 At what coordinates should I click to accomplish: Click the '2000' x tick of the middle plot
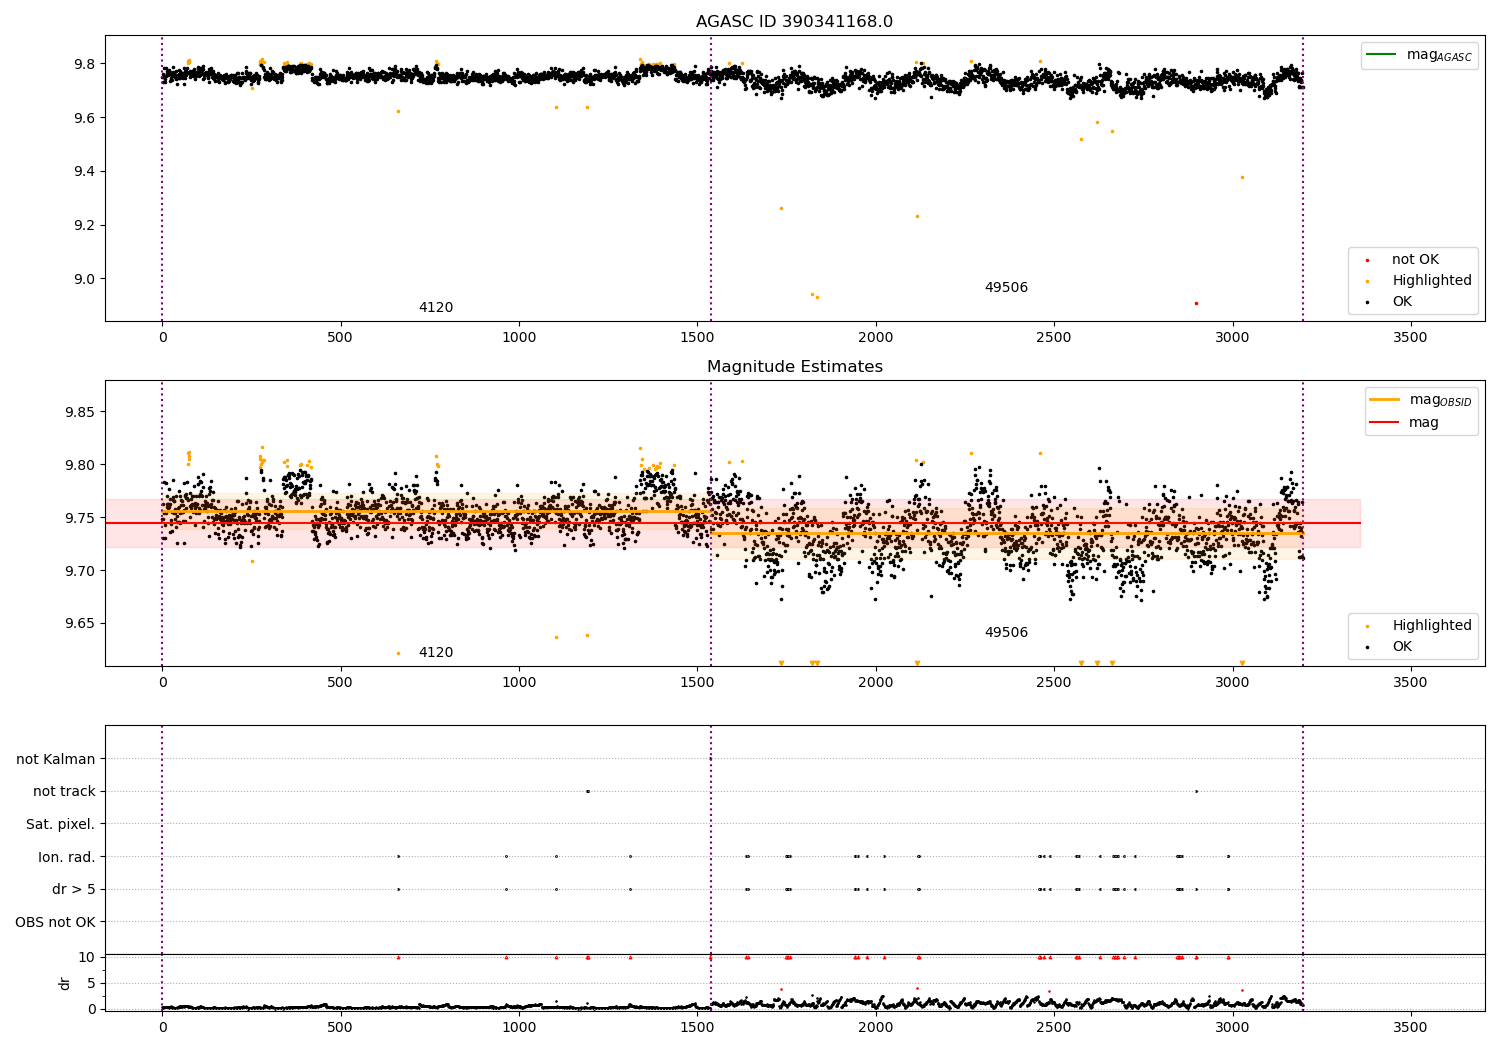tap(876, 683)
